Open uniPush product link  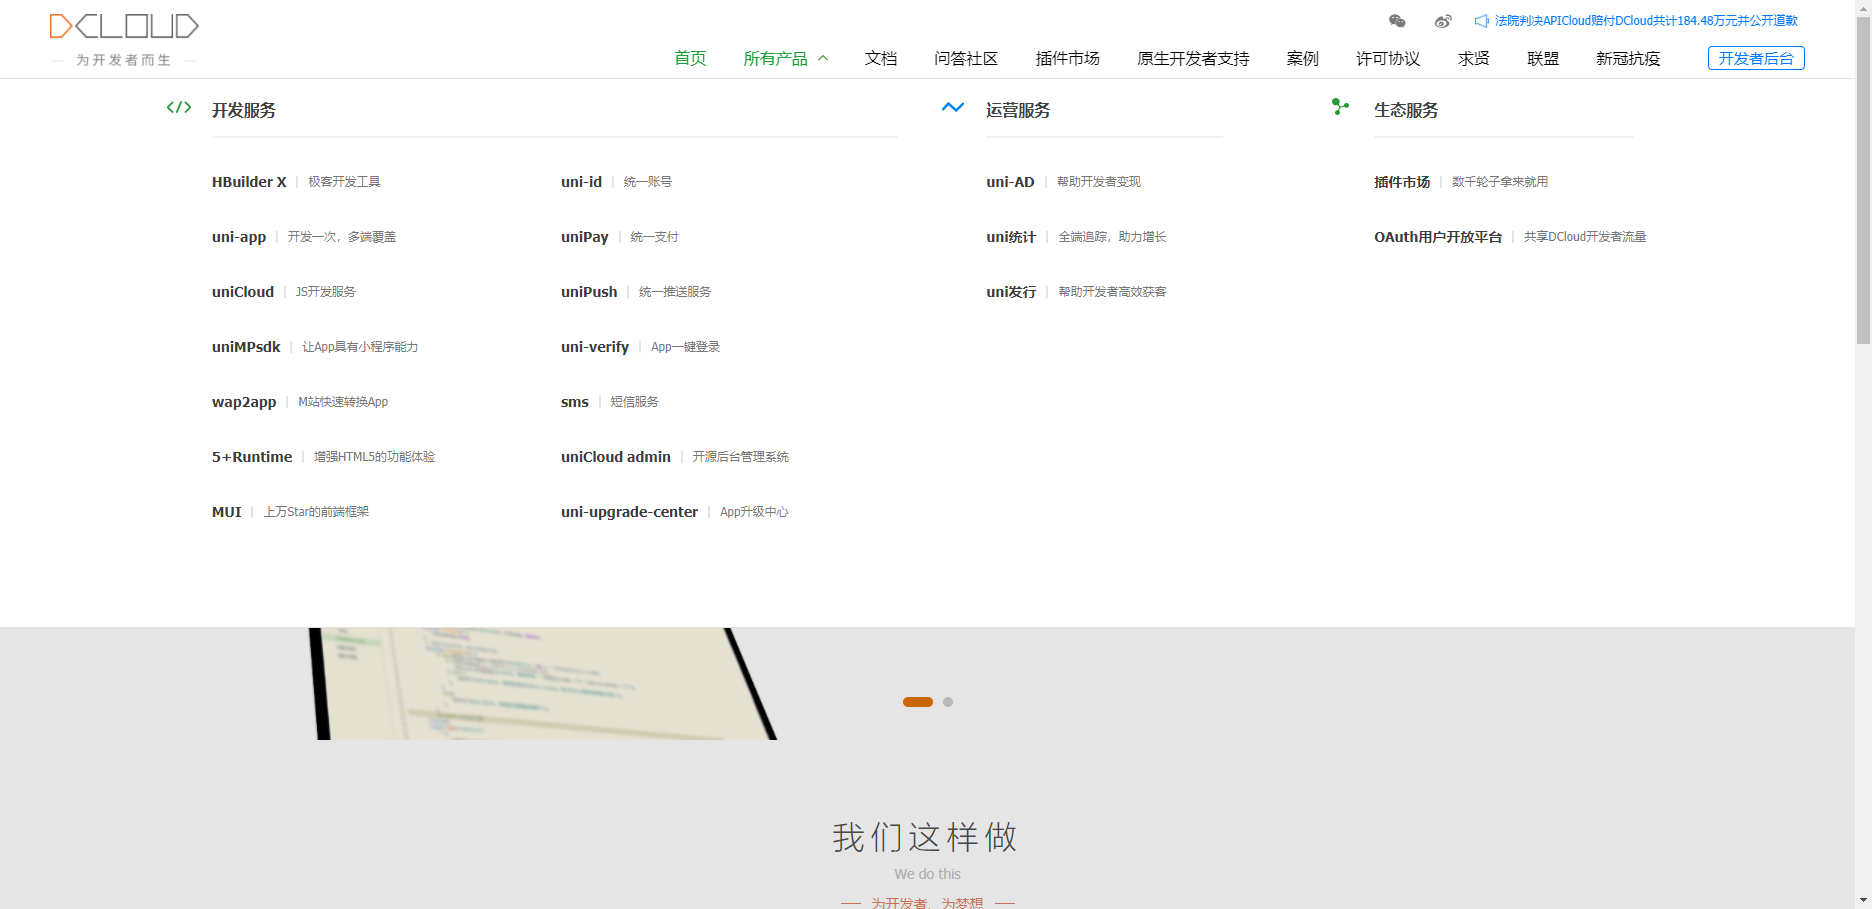coord(589,292)
